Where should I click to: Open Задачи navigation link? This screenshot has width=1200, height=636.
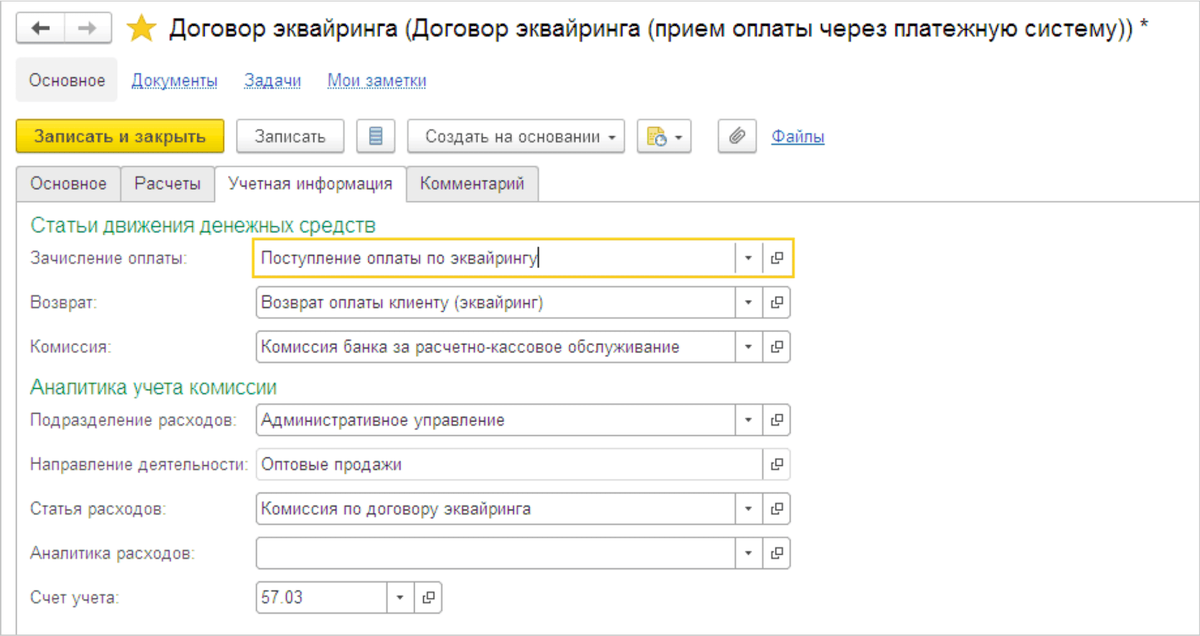(272, 81)
